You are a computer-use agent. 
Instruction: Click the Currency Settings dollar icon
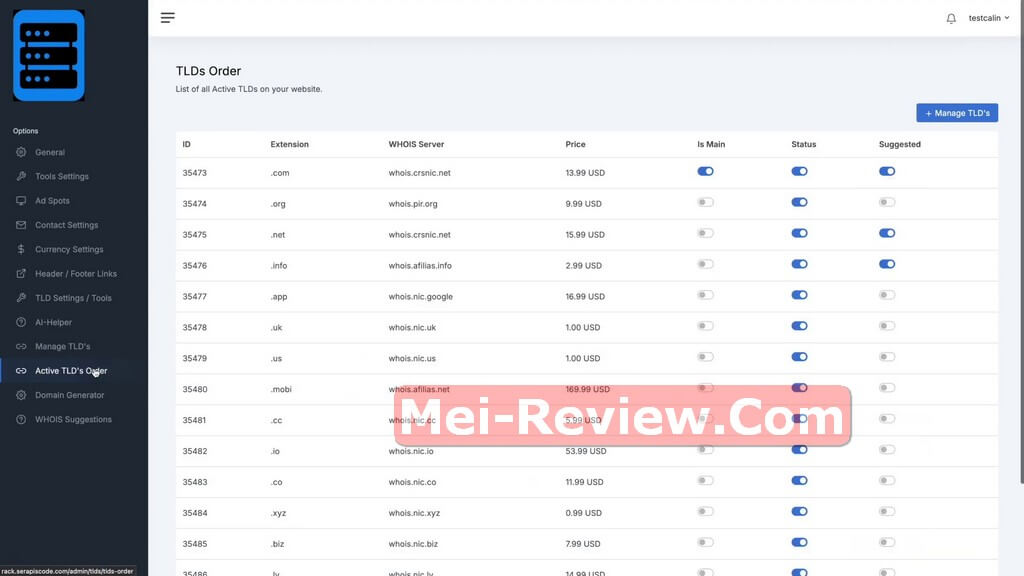click(x=21, y=249)
